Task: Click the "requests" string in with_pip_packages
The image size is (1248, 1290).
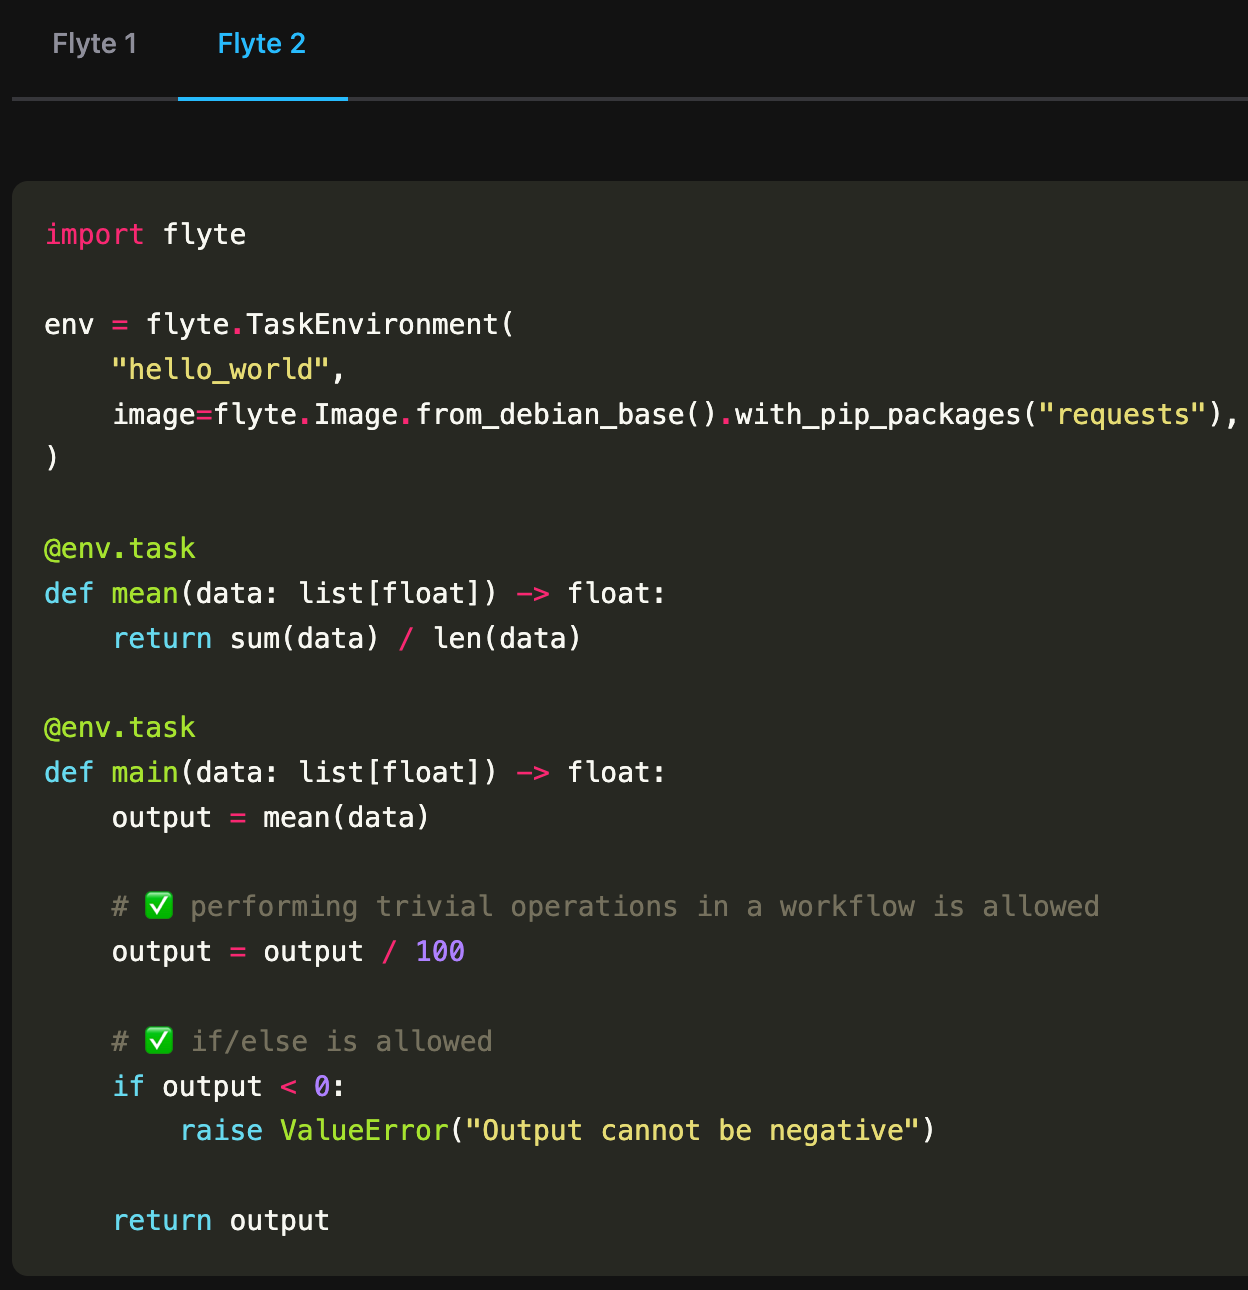Action: coord(1123,414)
